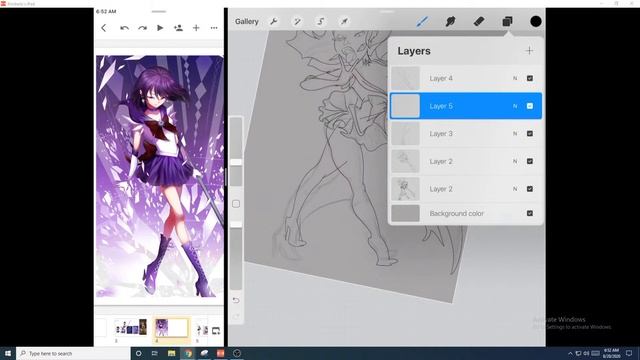The image size is (640, 360).
Task: Close the Layers panel via layers icon
Action: [x=507, y=21]
